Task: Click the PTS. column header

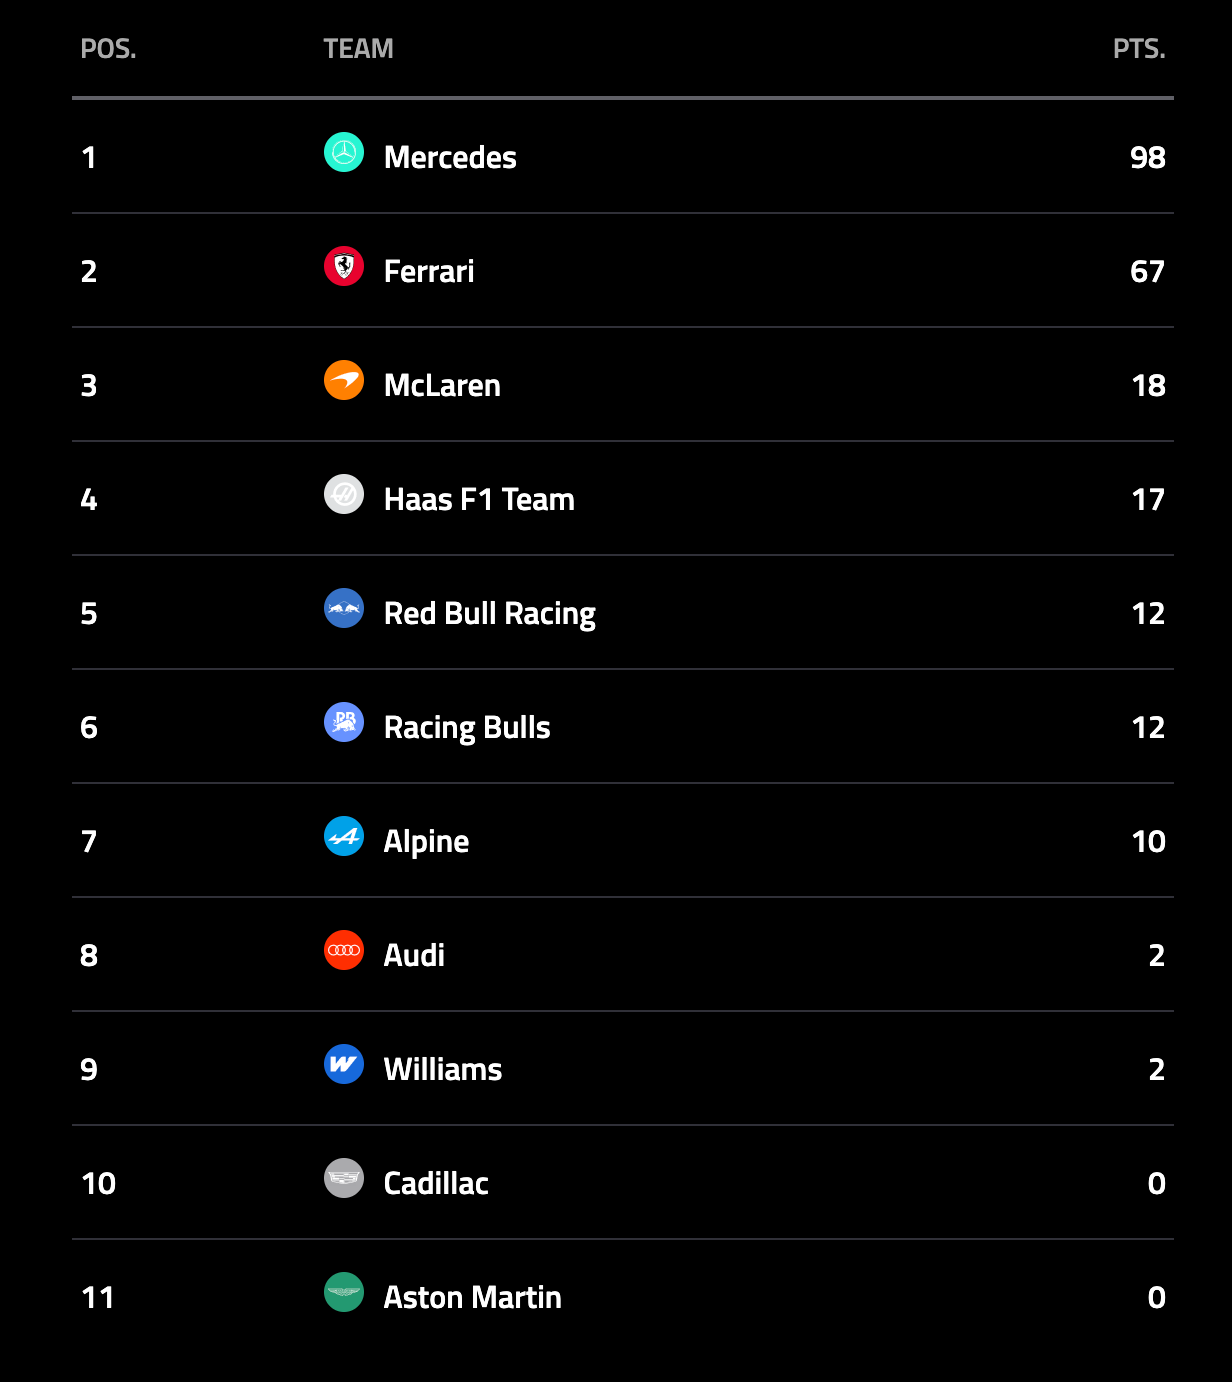Action: click(1139, 49)
